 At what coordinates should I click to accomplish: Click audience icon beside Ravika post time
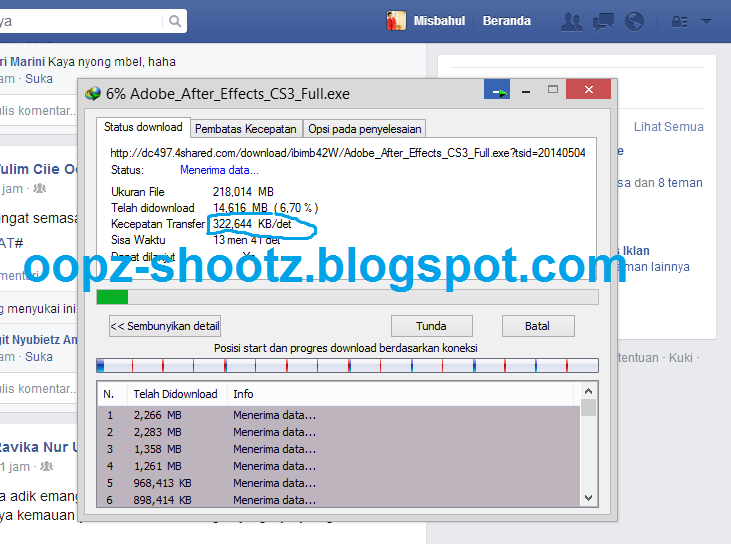coord(46,466)
